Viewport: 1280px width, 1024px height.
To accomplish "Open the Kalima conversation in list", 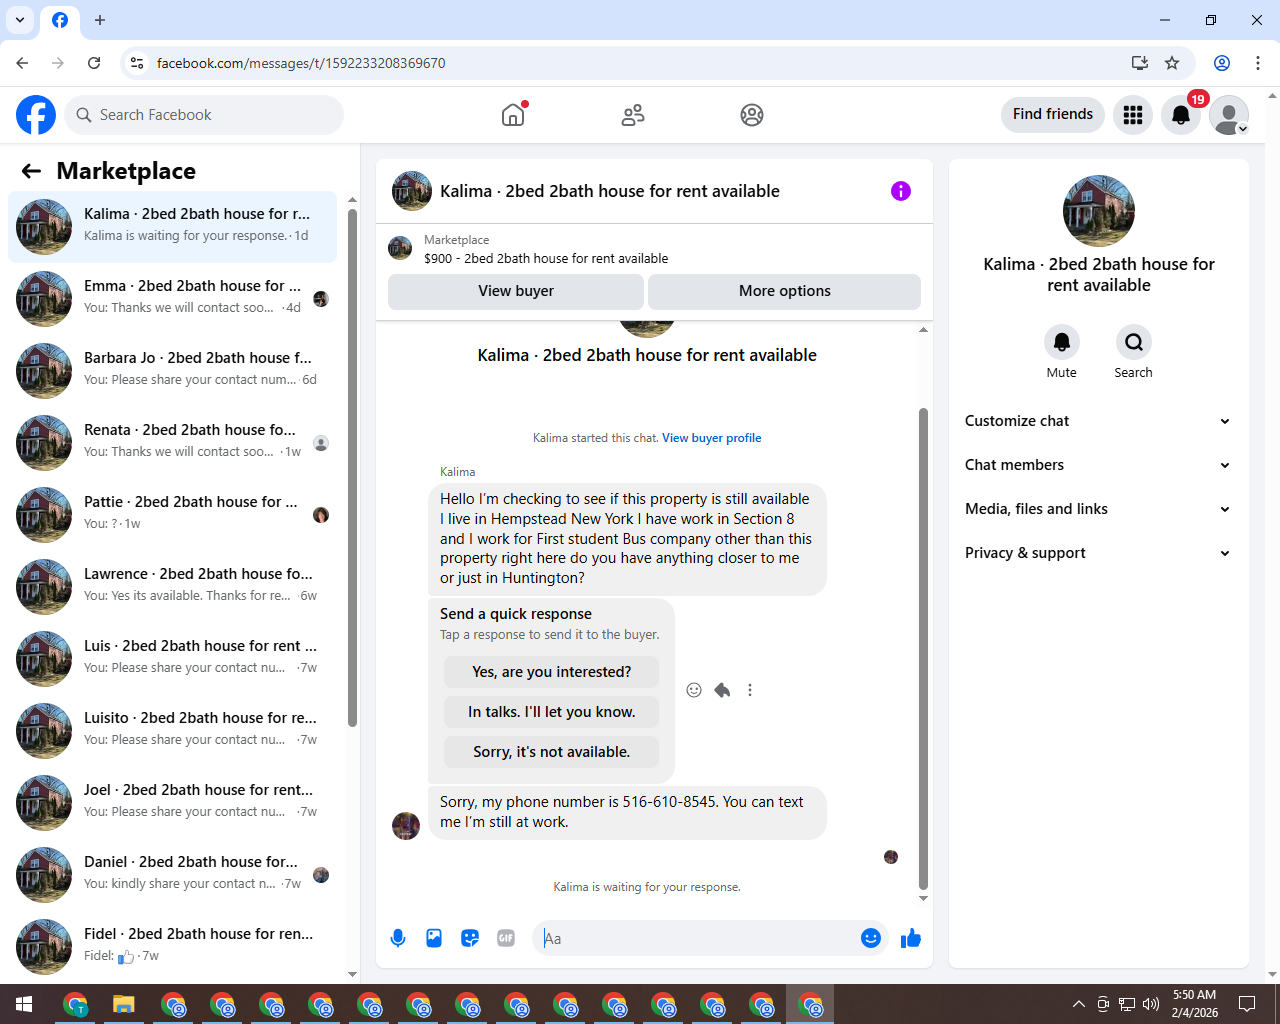I will coord(172,227).
